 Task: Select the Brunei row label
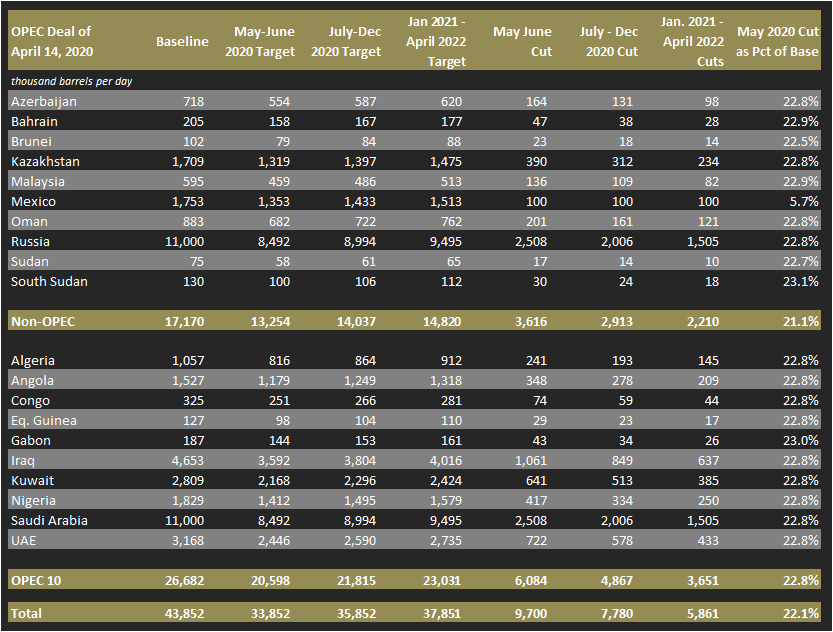[x=31, y=142]
